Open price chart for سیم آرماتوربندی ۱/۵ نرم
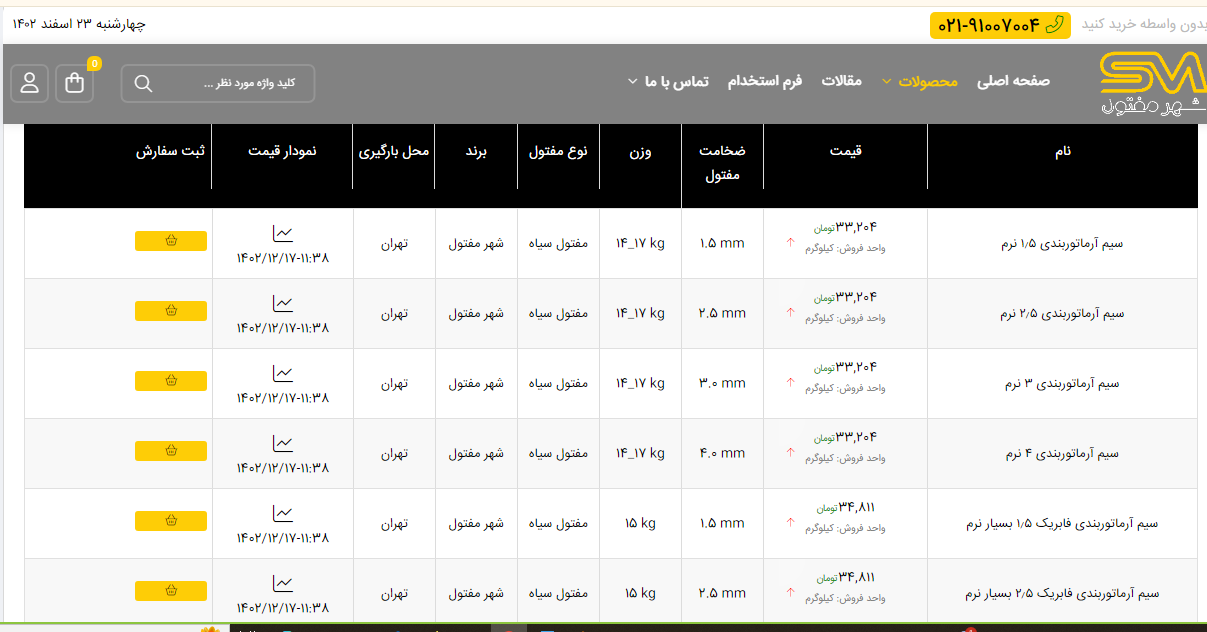Screen dimensions: 1207x632 coord(283,234)
